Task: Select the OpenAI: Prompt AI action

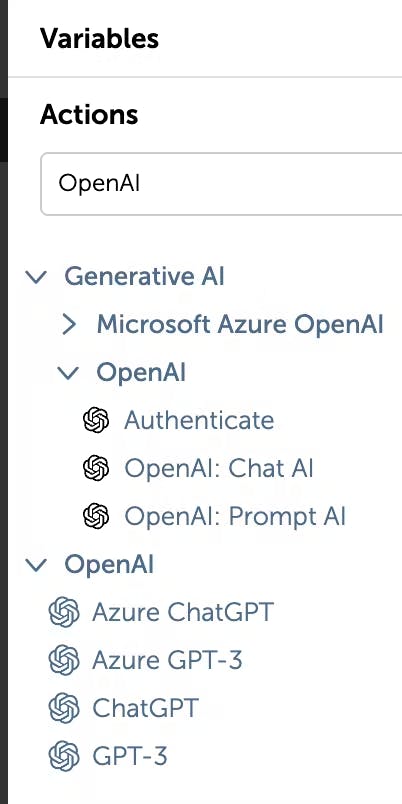Action: (235, 516)
